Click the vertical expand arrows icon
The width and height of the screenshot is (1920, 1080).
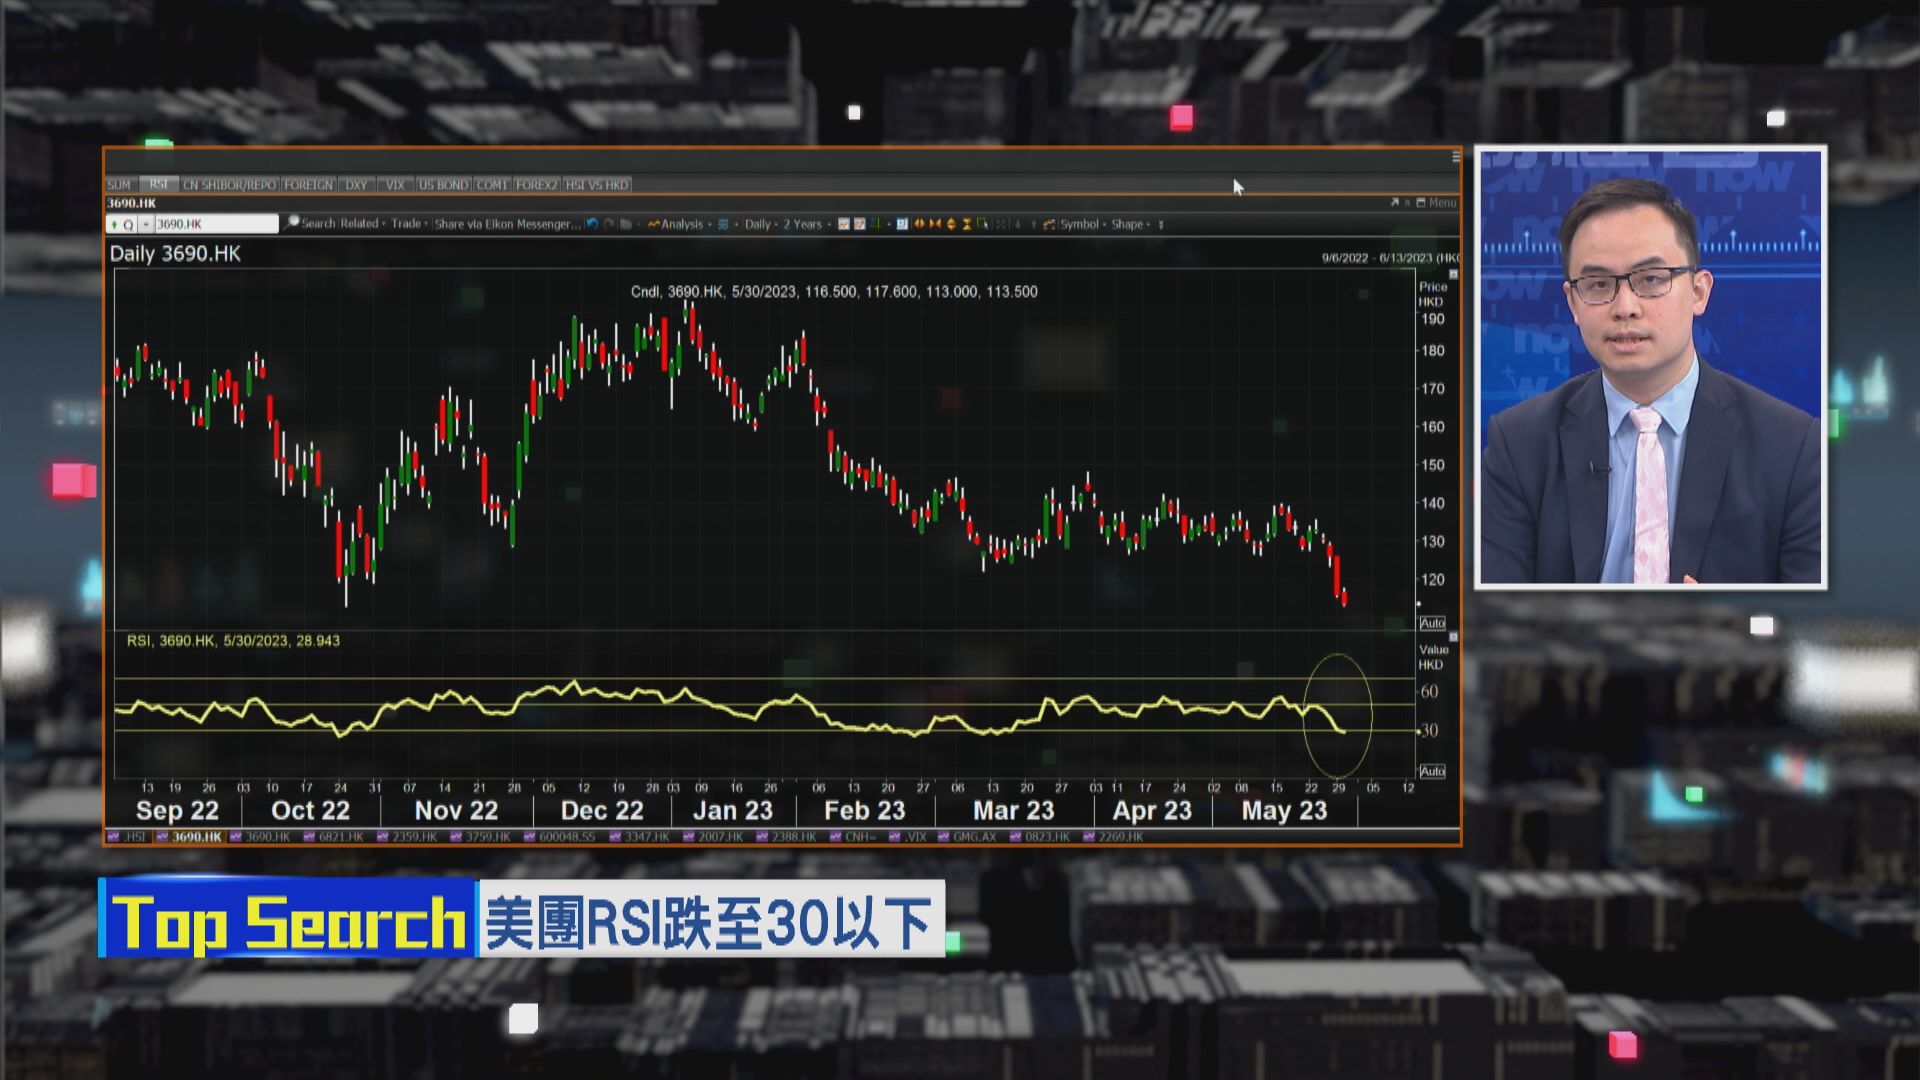coord(951,224)
